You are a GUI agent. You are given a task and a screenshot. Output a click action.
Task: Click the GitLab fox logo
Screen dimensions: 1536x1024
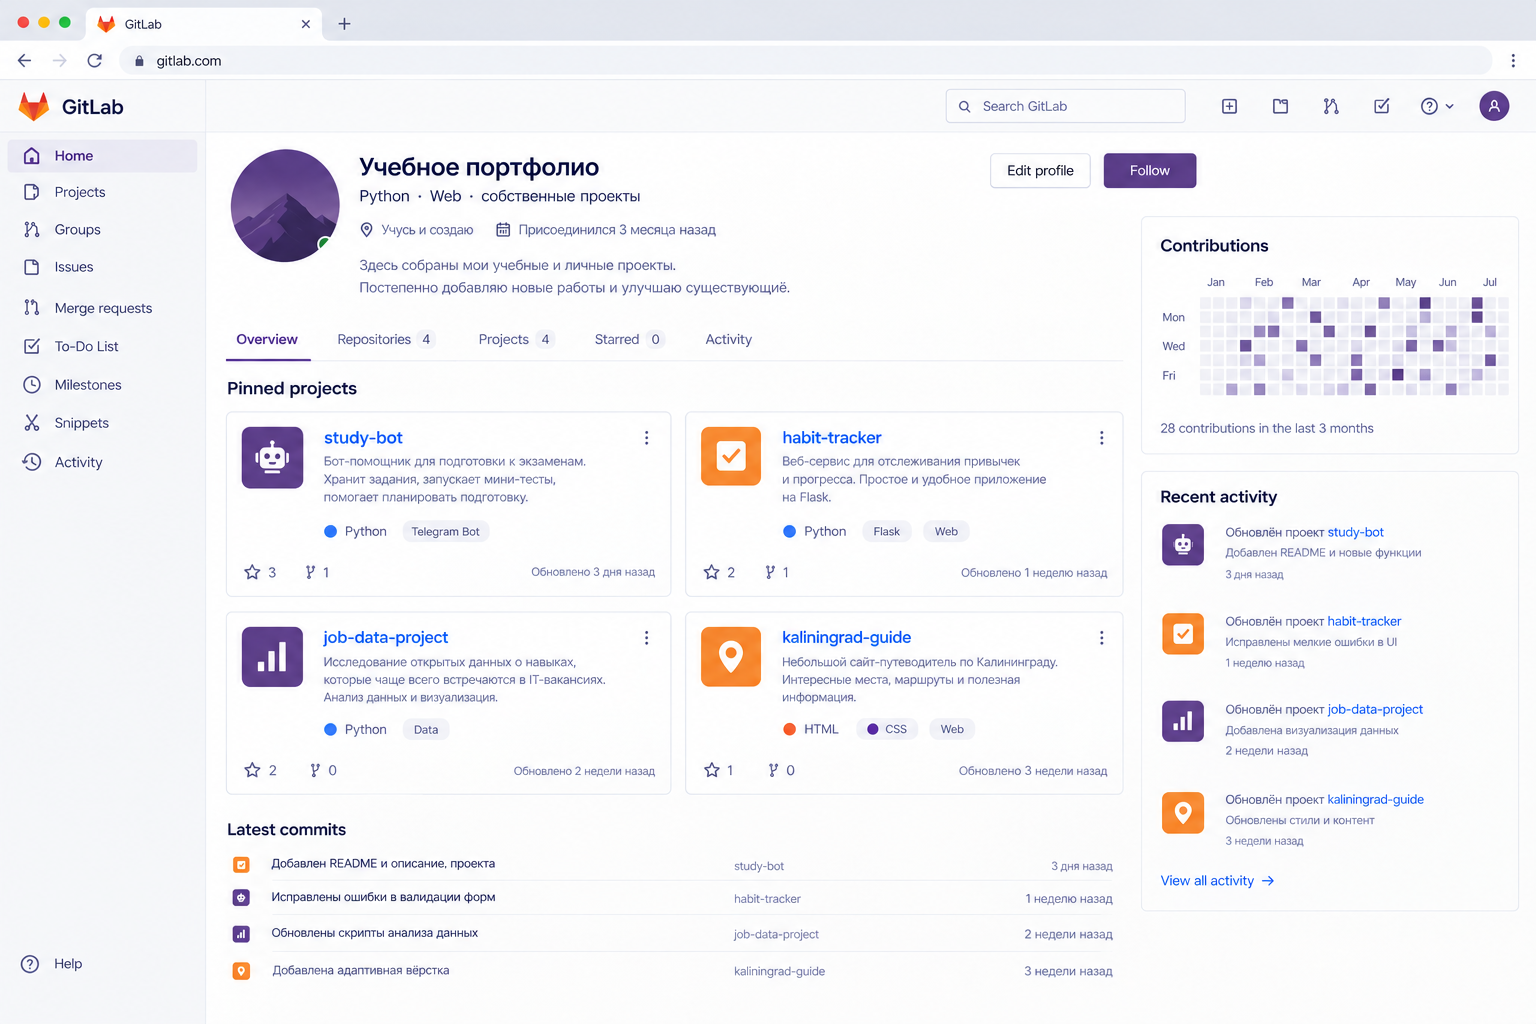[x=34, y=107]
